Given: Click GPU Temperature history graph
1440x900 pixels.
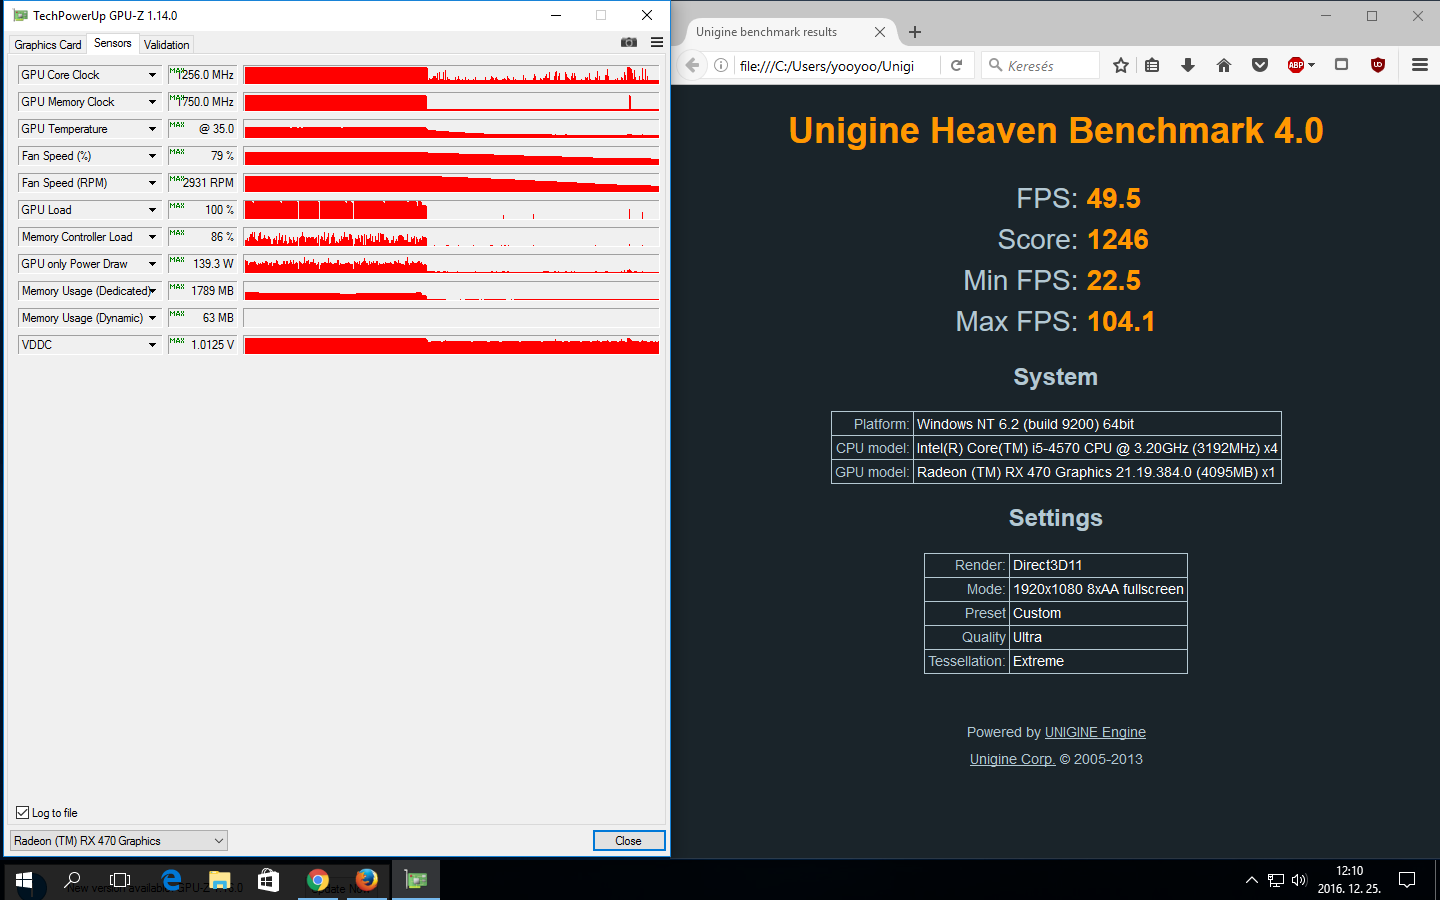Looking at the screenshot, I should click(x=451, y=129).
